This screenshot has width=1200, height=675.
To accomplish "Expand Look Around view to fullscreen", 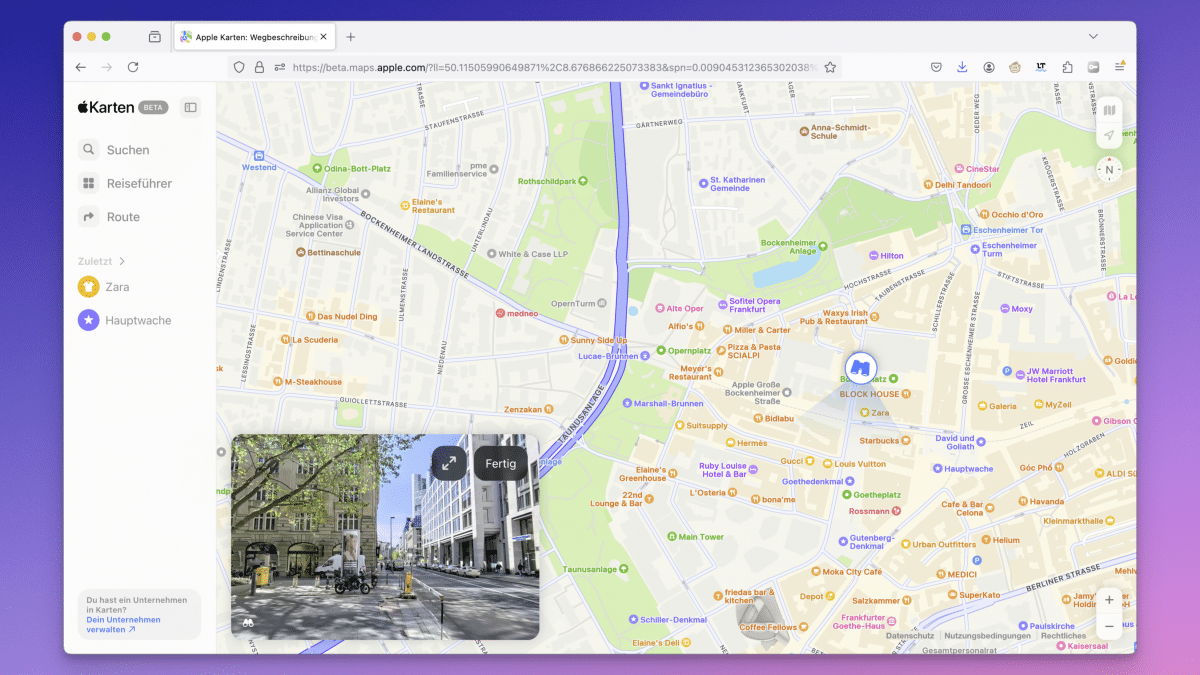I will coord(449,463).
